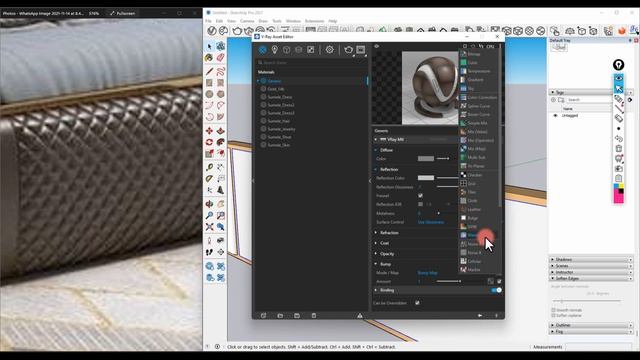The image size is (640, 360).
Task: Collapse the Reflection section
Action: (x=376, y=169)
